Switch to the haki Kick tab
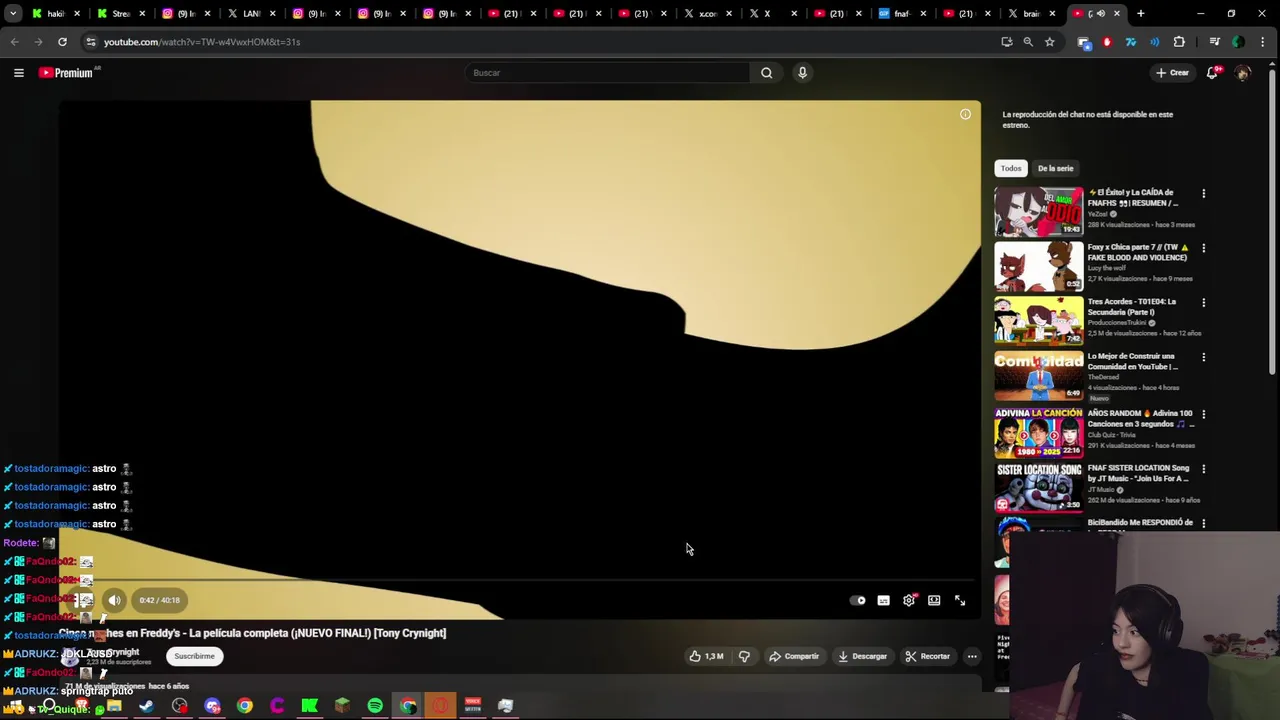1280x720 pixels. 55,14
